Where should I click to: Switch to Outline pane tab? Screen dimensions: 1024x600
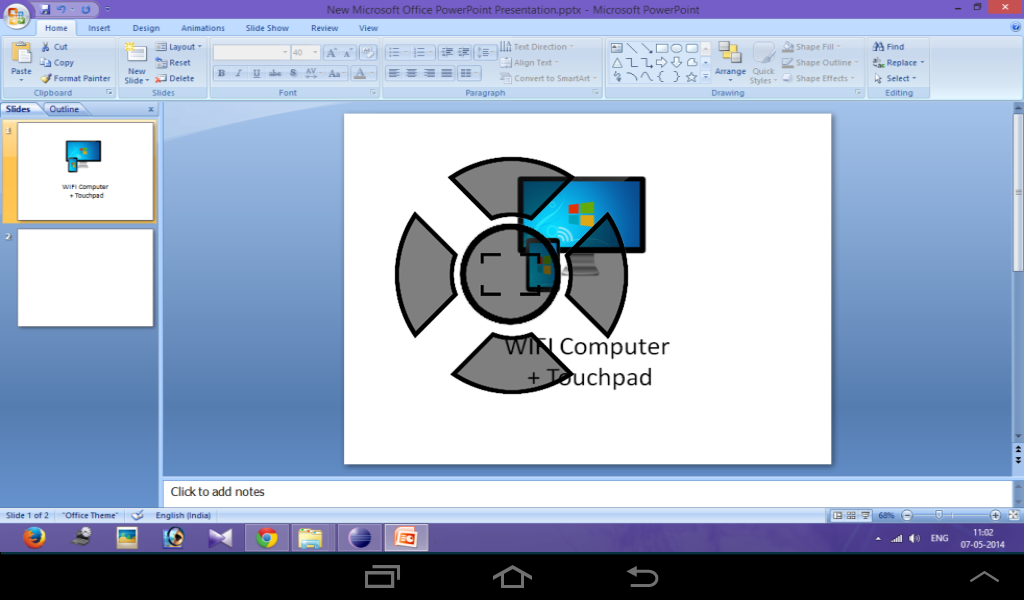(64, 109)
